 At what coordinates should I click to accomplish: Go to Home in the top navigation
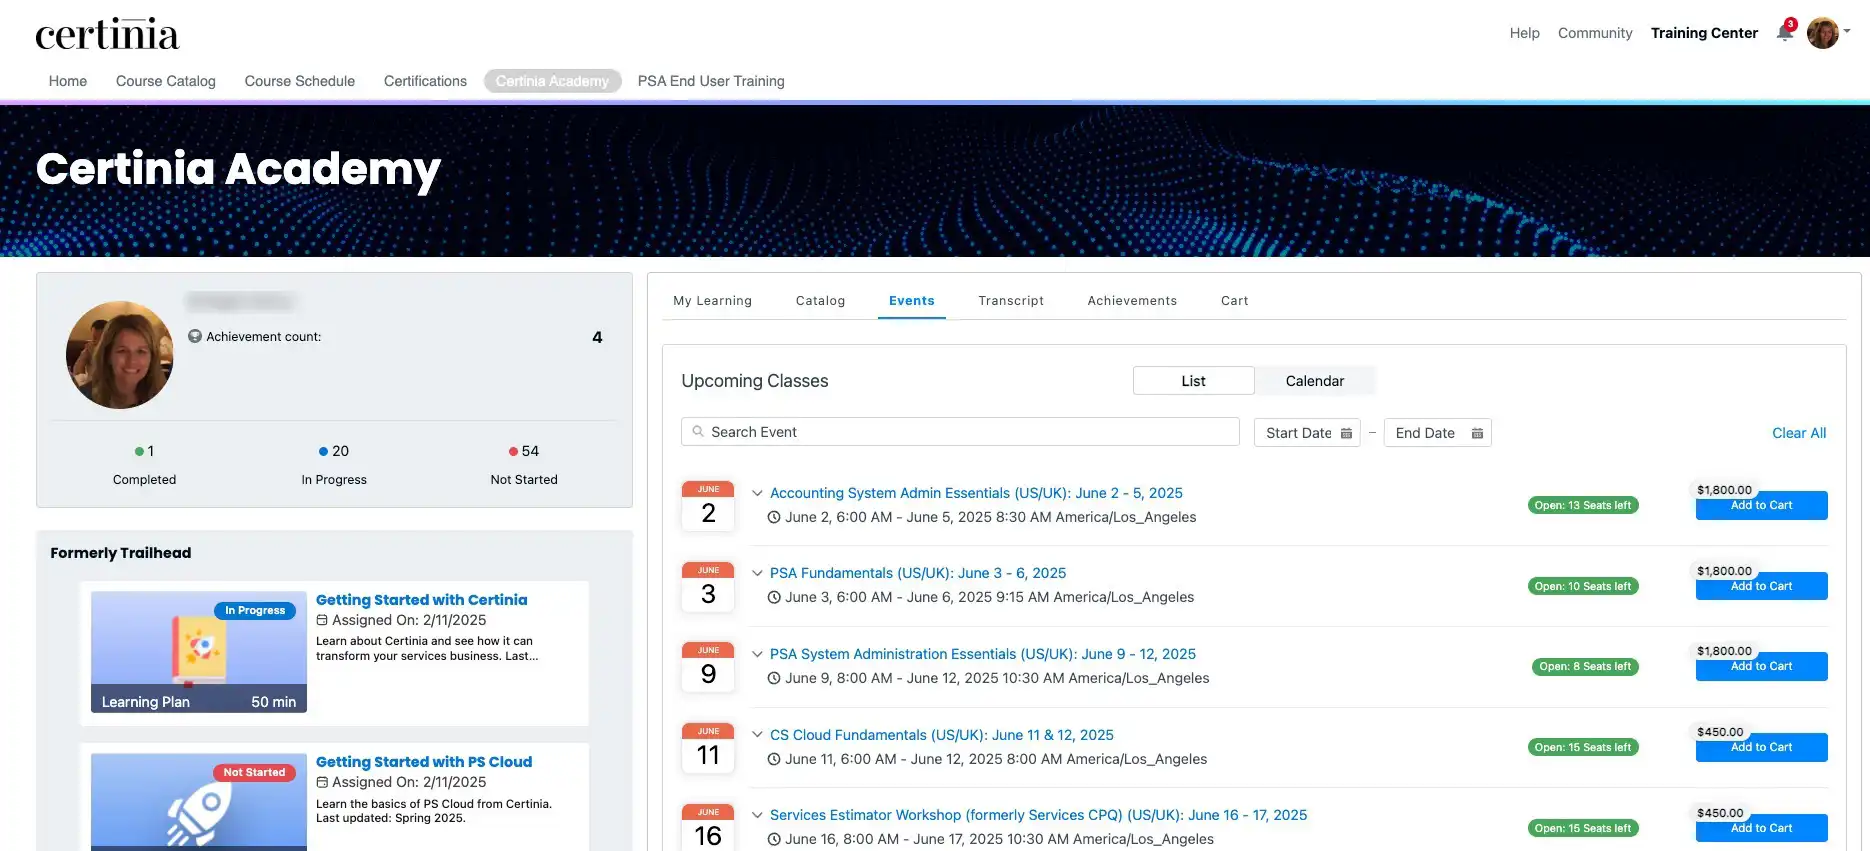click(x=68, y=81)
